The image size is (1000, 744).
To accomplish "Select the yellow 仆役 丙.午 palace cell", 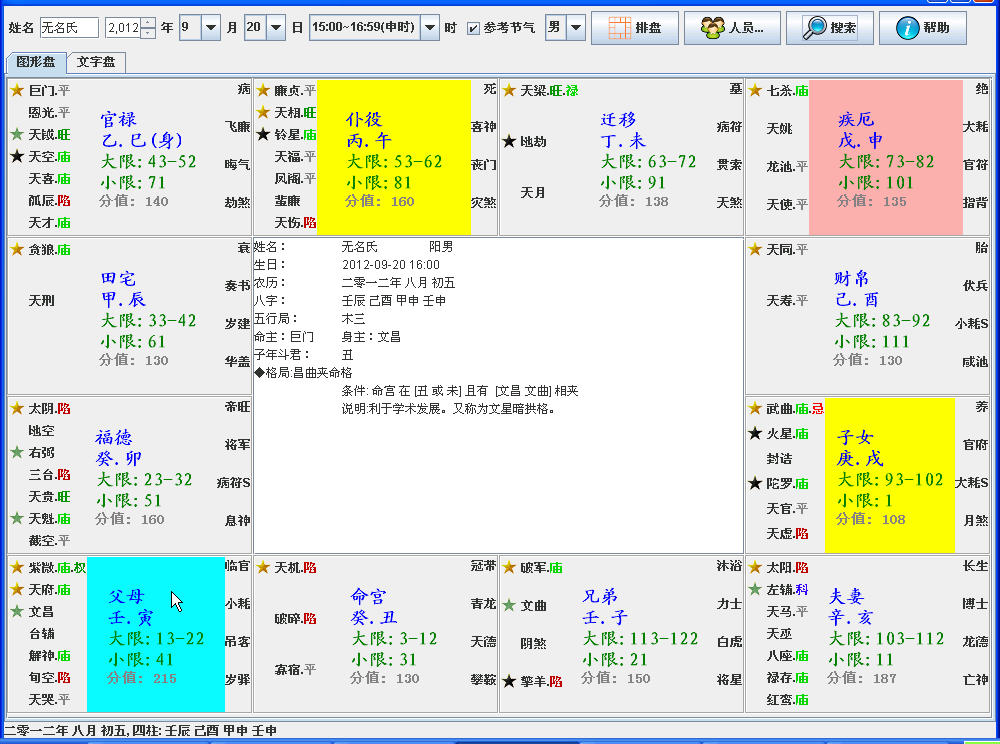I will tap(393, 157).
